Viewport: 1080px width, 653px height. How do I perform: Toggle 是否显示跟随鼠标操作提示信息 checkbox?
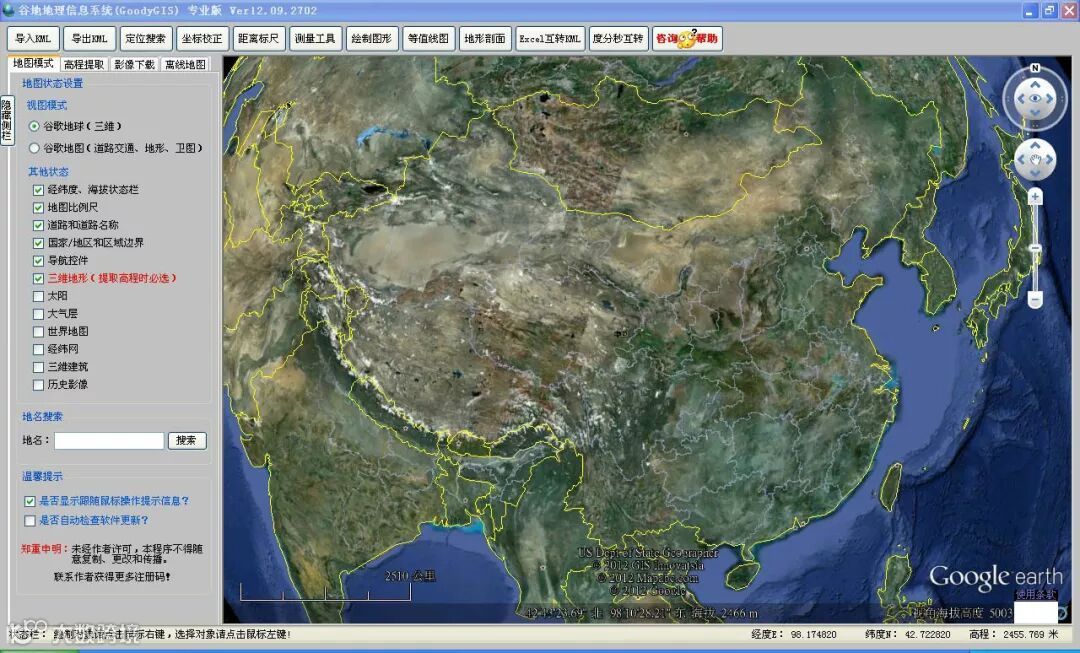click(x=30, y=501)
